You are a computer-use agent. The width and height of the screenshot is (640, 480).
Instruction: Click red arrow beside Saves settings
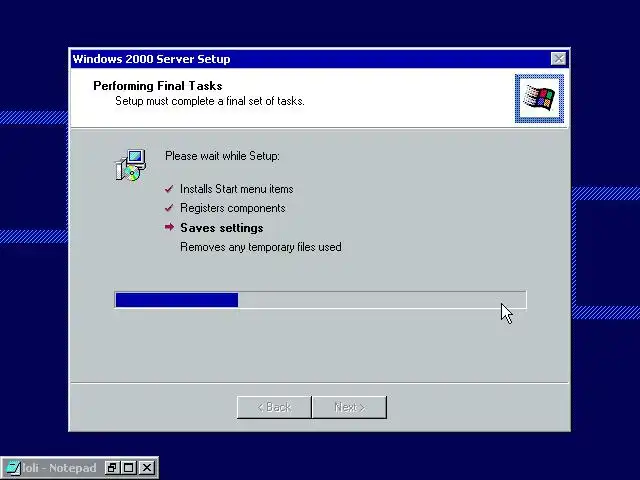(169, 227)
